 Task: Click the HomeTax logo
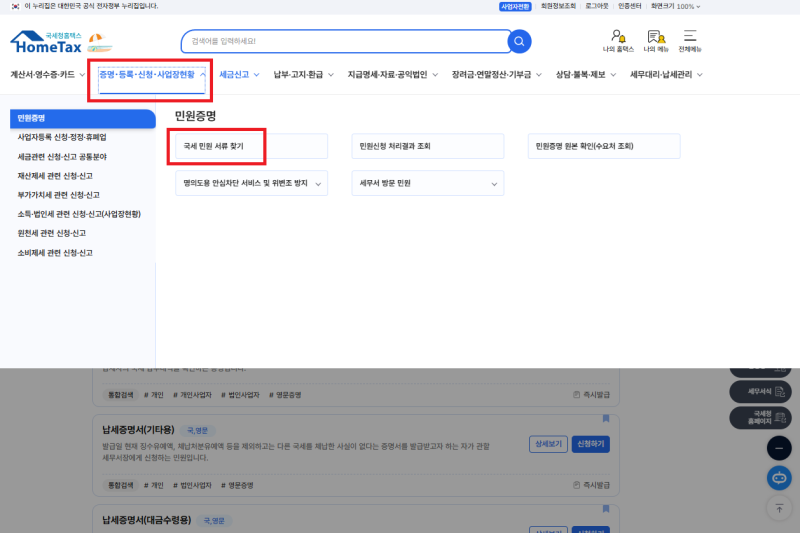[46, 42]
